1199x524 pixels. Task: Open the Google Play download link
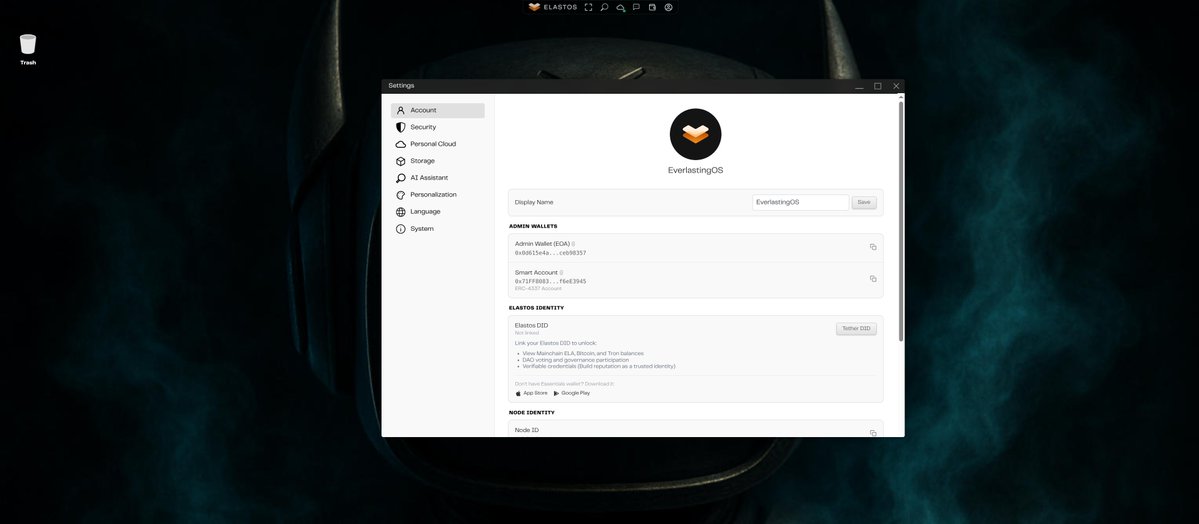pyautogui.click(x=571, y=393)
